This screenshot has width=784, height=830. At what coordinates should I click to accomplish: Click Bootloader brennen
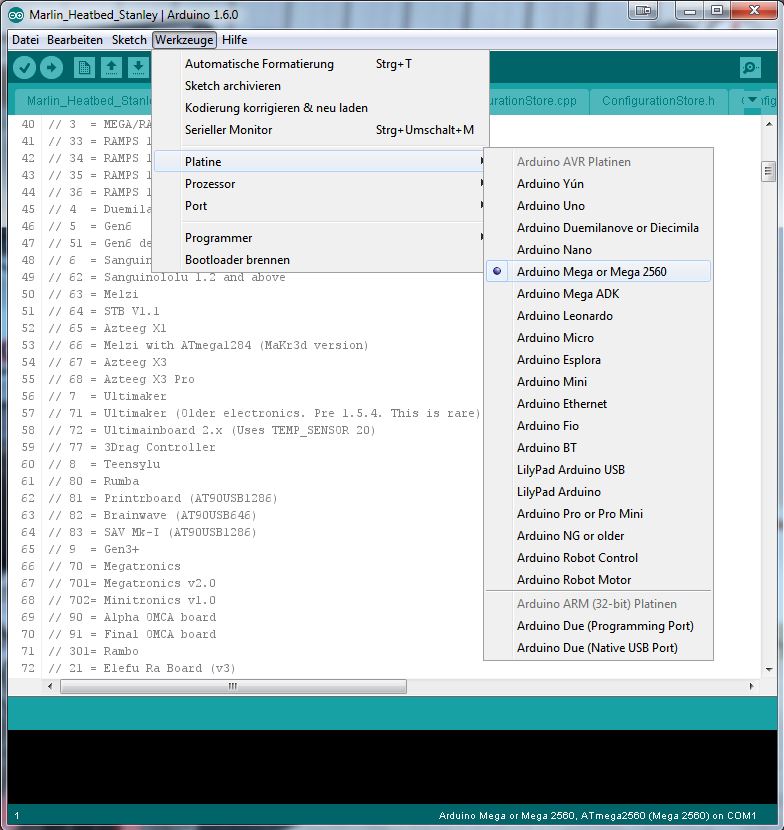pos(320,260)
